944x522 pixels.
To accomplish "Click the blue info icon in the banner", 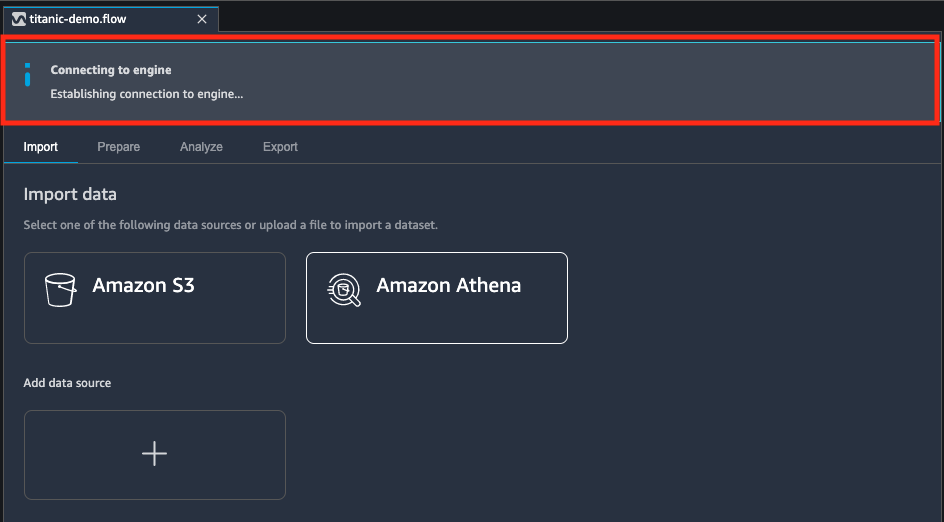I will click(28, 75).
